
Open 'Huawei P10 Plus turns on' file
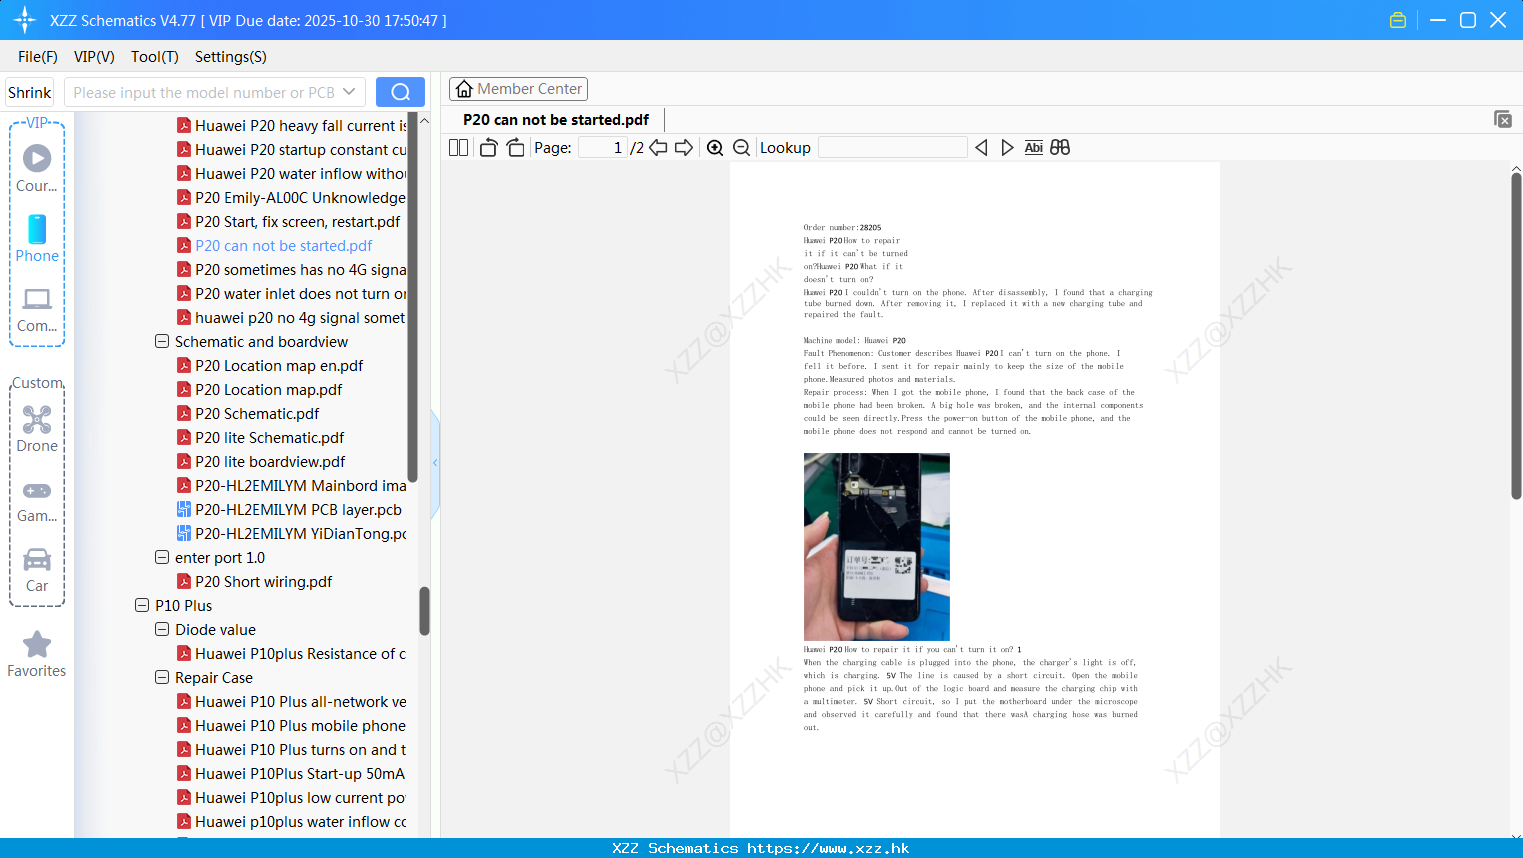click(291, 749)
